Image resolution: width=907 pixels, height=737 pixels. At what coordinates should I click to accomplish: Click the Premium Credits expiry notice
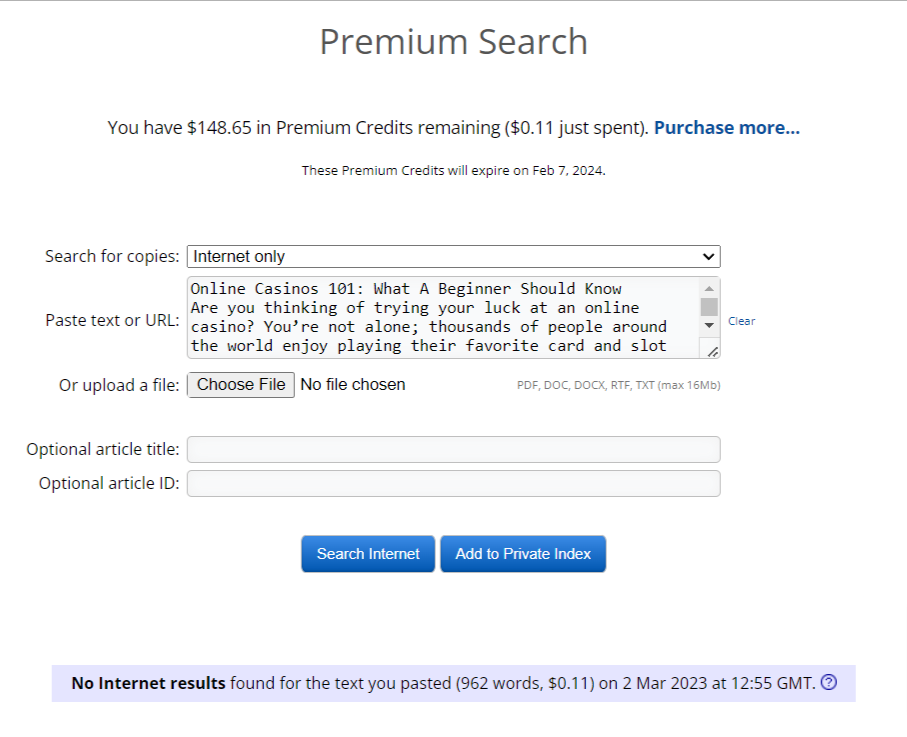coord(454,171)
